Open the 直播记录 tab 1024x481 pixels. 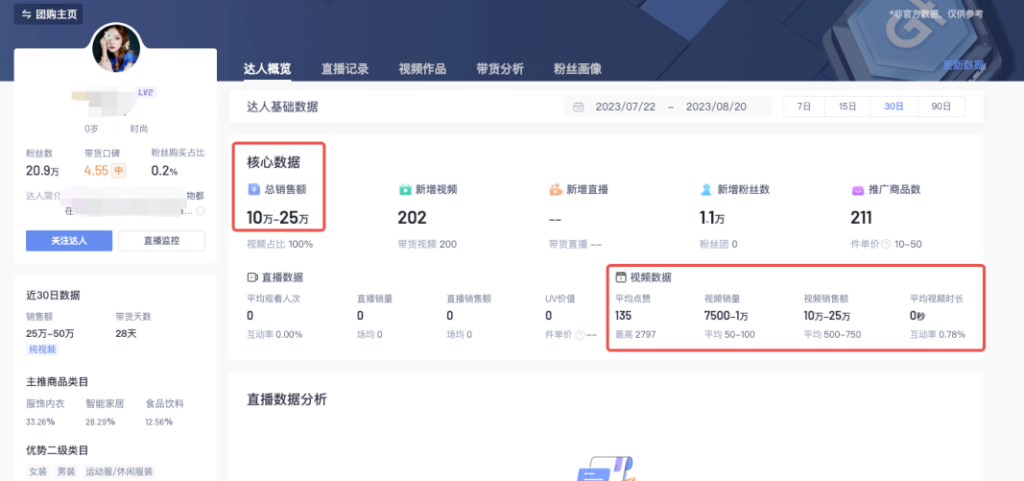(x=345, y=69)
